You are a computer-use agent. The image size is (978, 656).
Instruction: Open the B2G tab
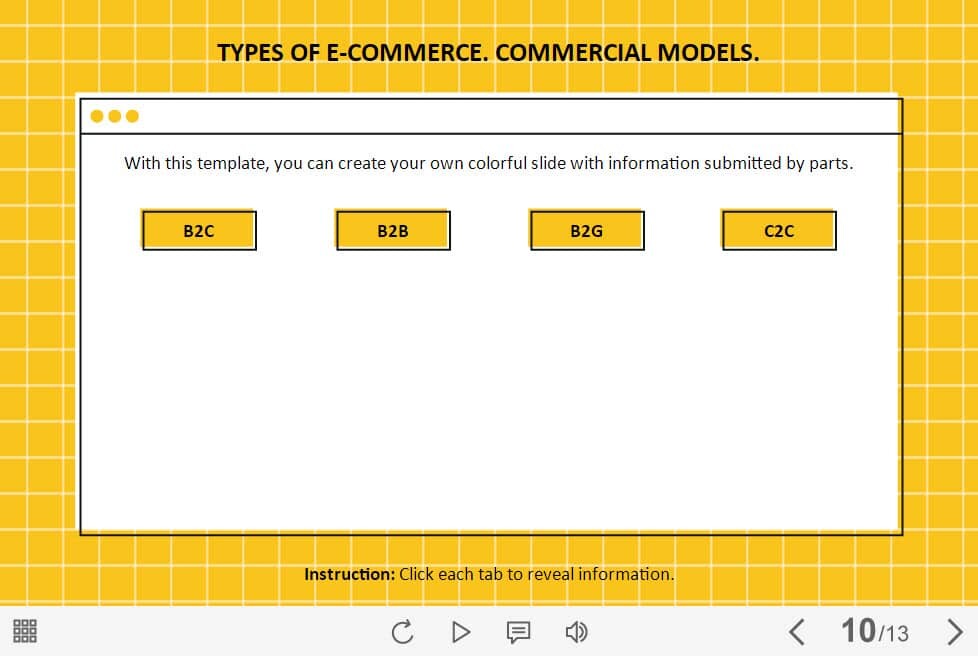click(x=587, y=230)
